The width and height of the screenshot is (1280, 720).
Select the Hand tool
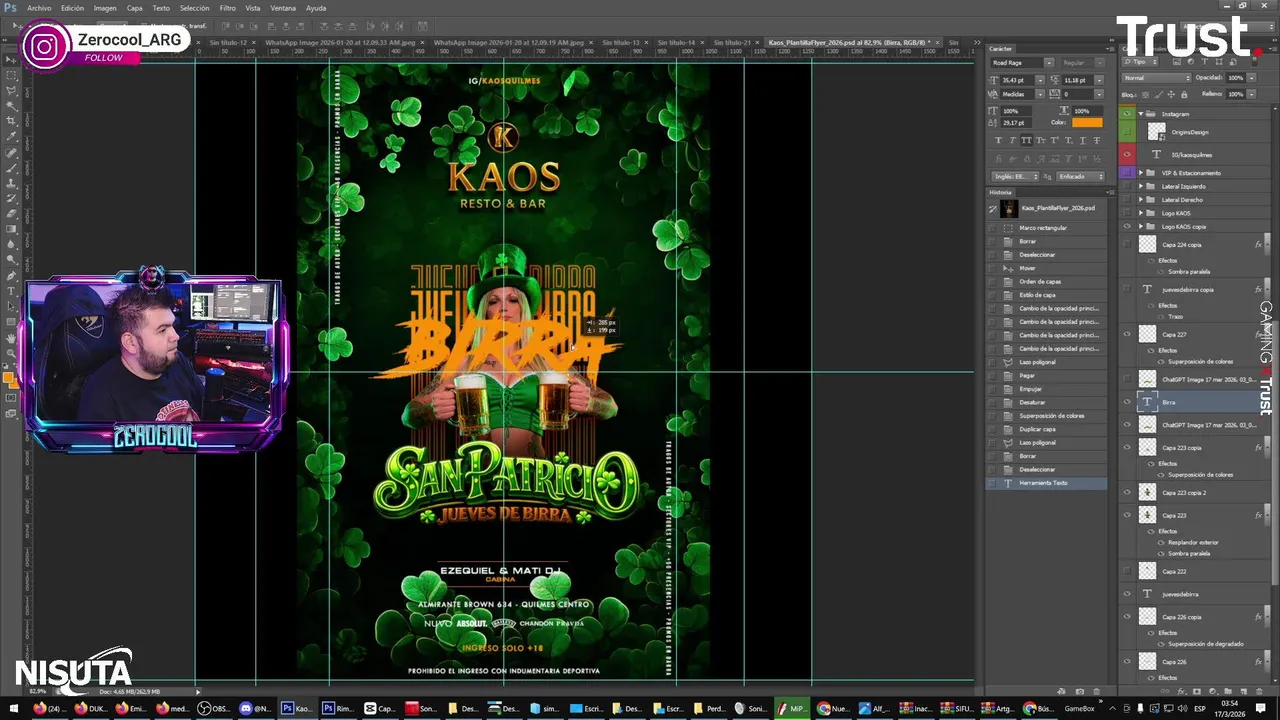click(11, 338)
